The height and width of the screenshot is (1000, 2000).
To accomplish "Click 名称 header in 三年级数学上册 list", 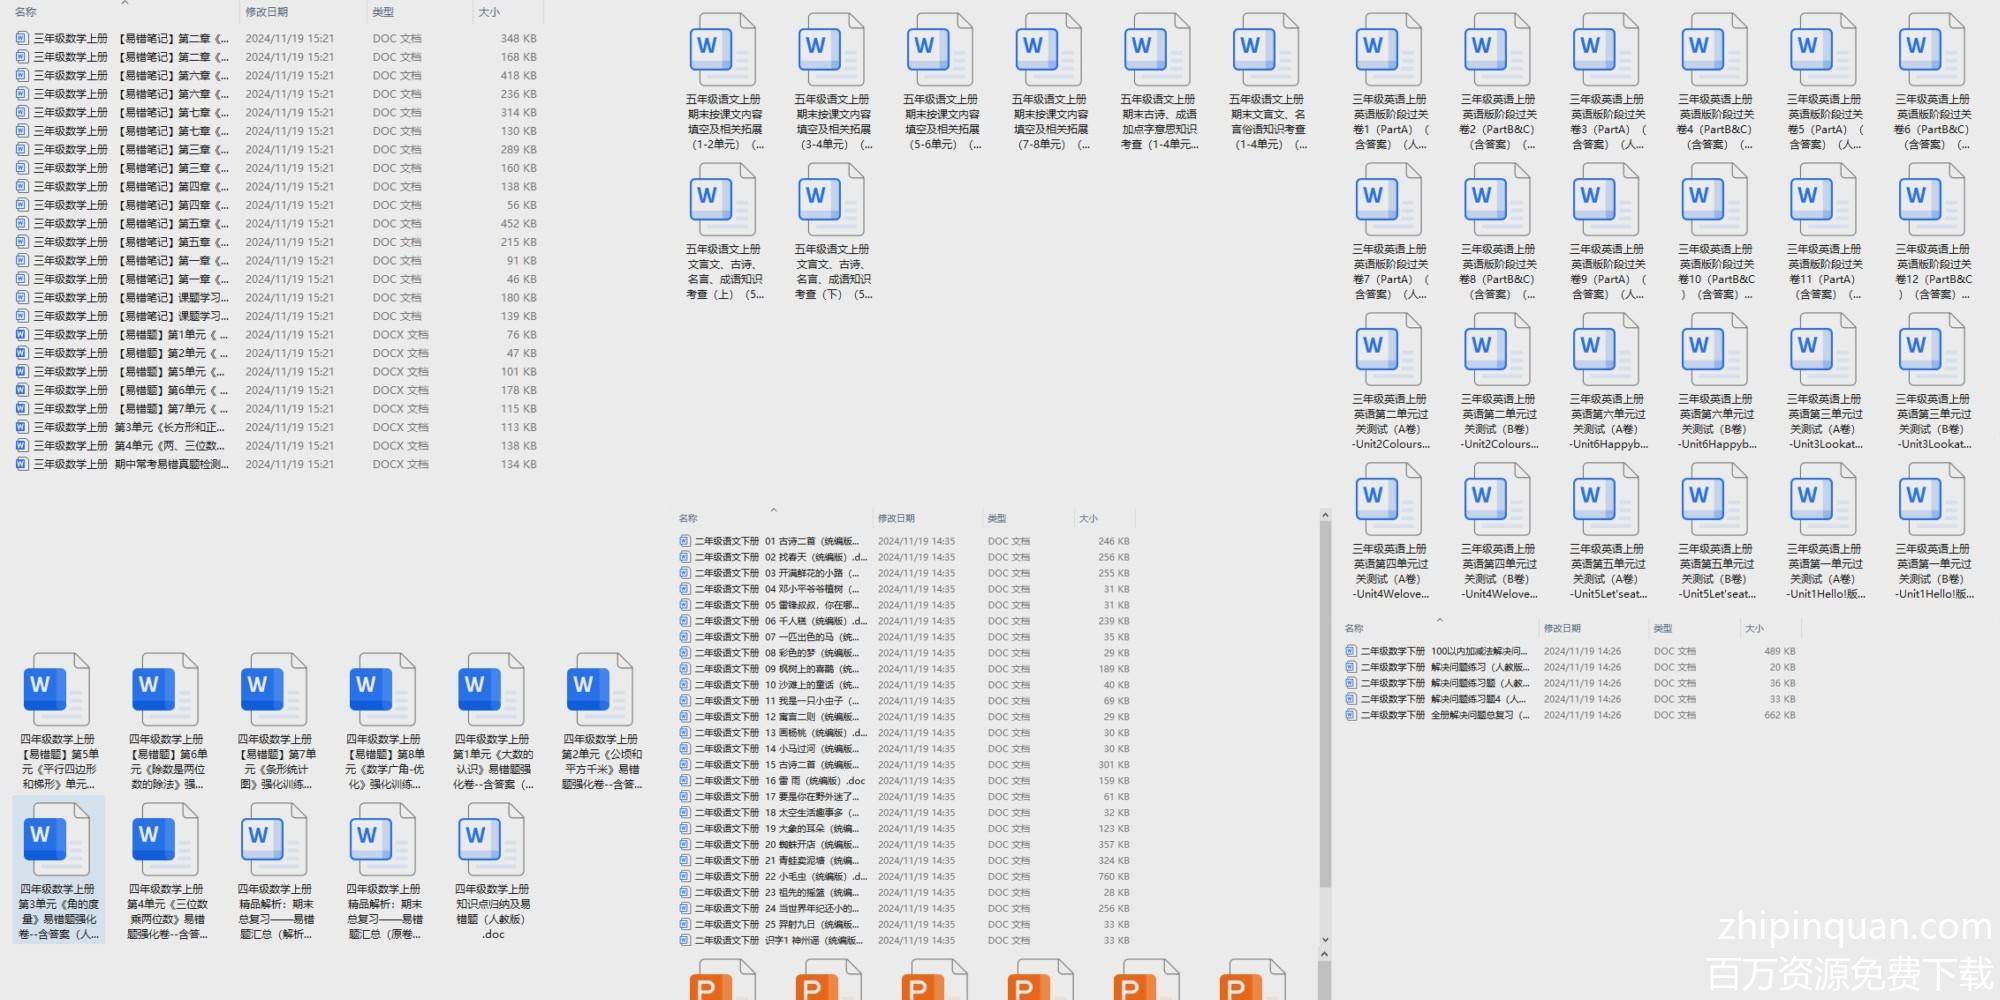I will click(x=26, y=12).
